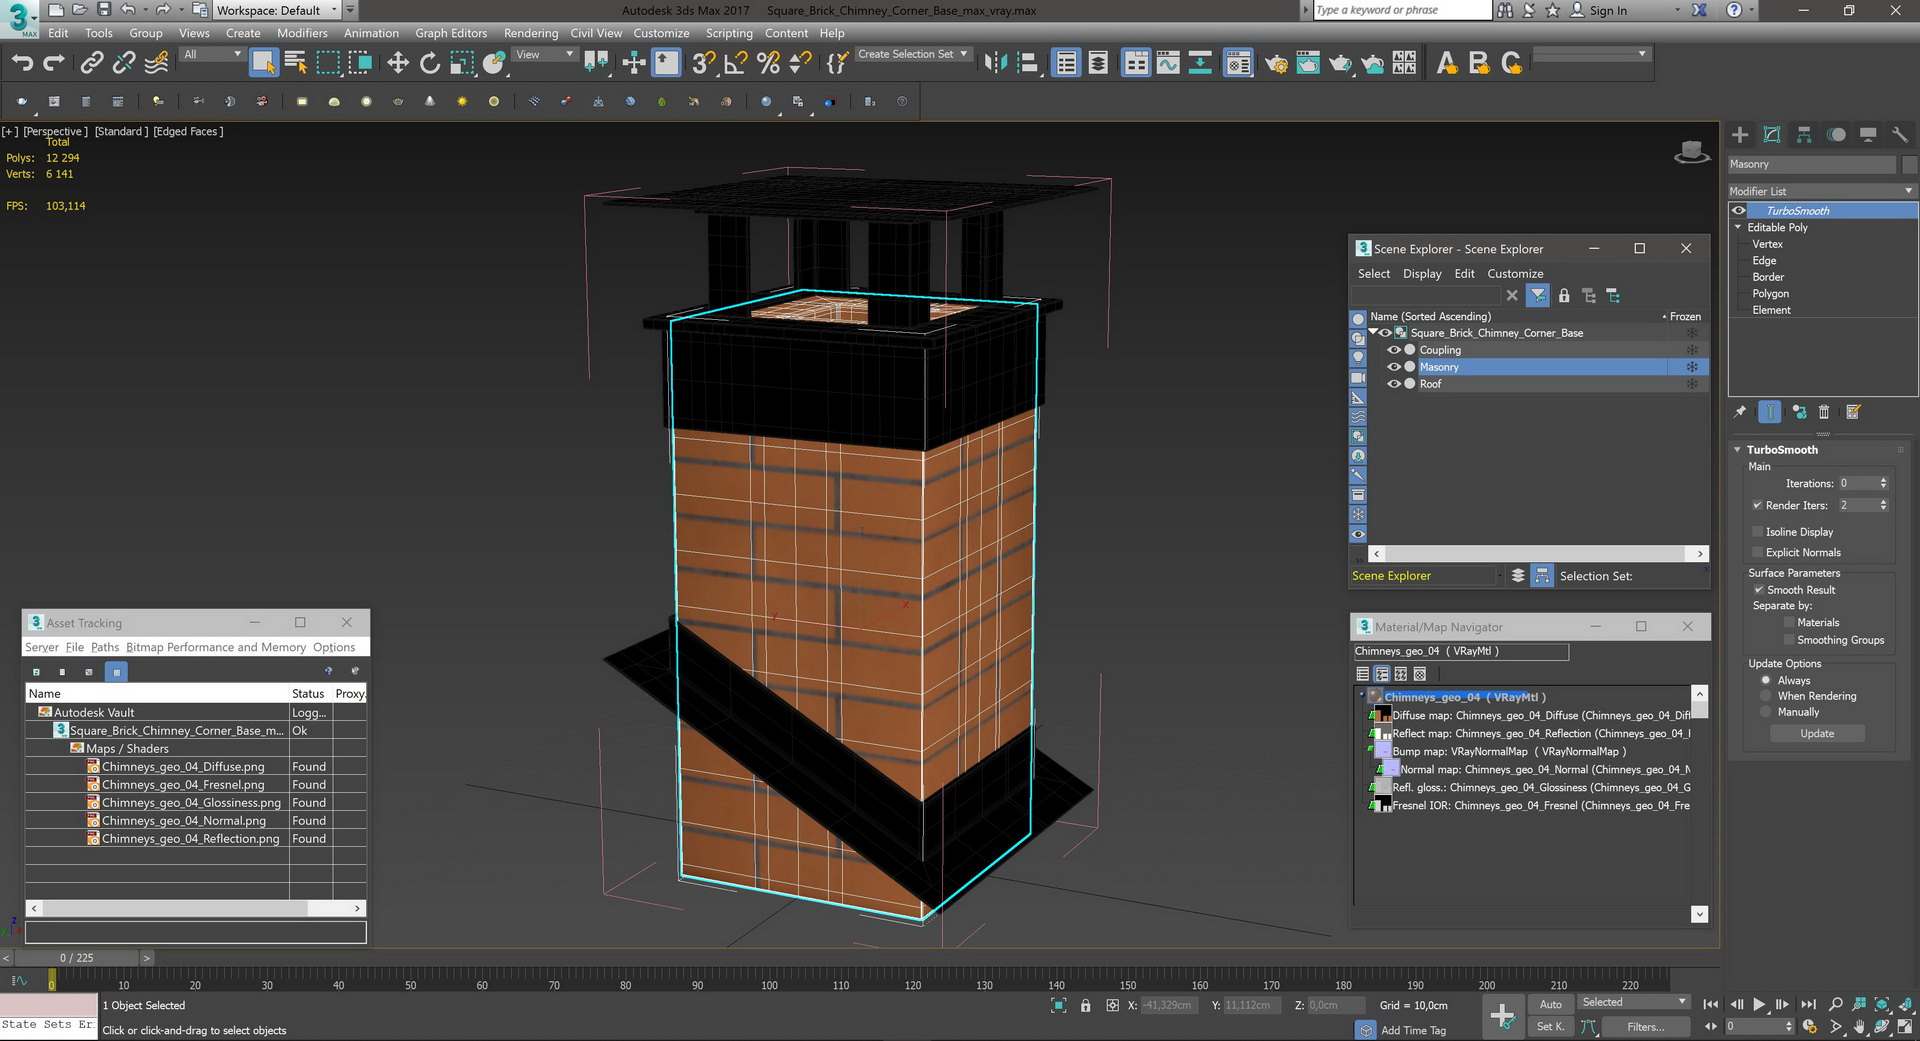This screenshot has height=1041, width=1920.
Task: Open Bitmap Performance and Memory menu
Action: pyautogui.click(x=216, y=647)
